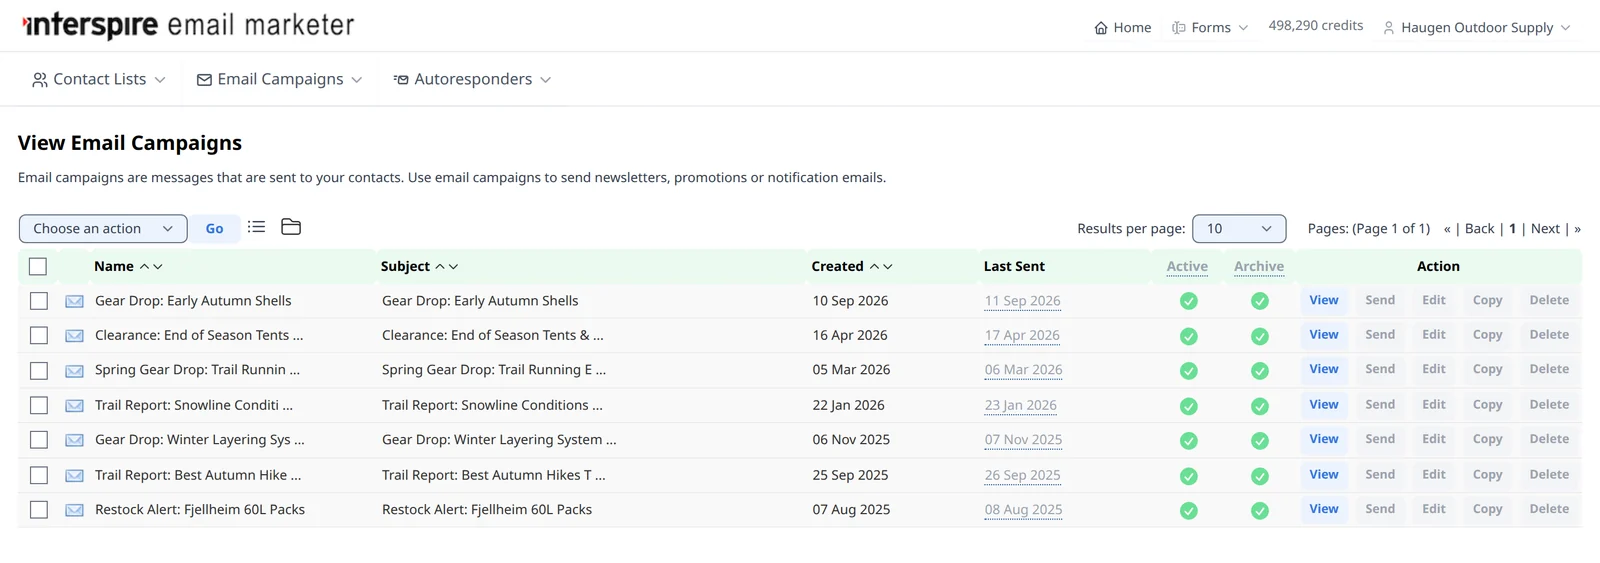Viewport: 1600px width, 563px height.
Task: Select checkbox for Gear Drop: Early Autumn Shells
Action: [x=38, y=301]
